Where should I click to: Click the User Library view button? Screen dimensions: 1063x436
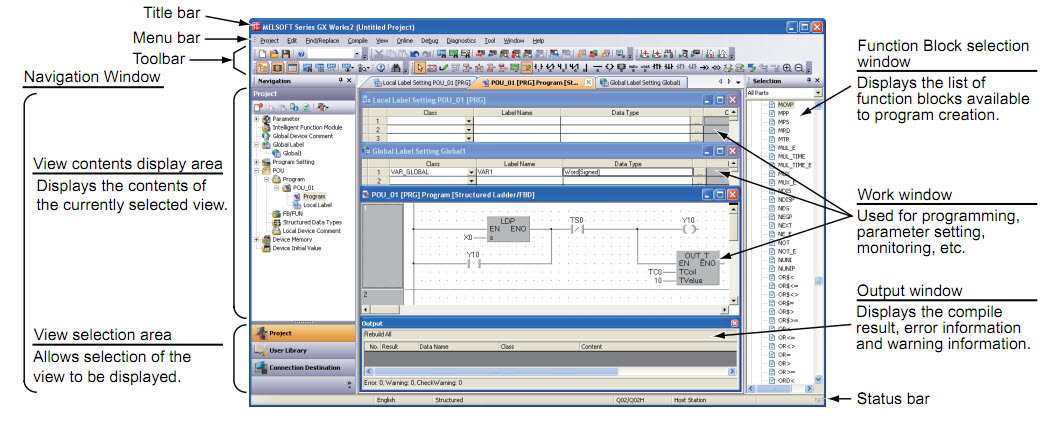pyautogui.click(x=302, y=351)
